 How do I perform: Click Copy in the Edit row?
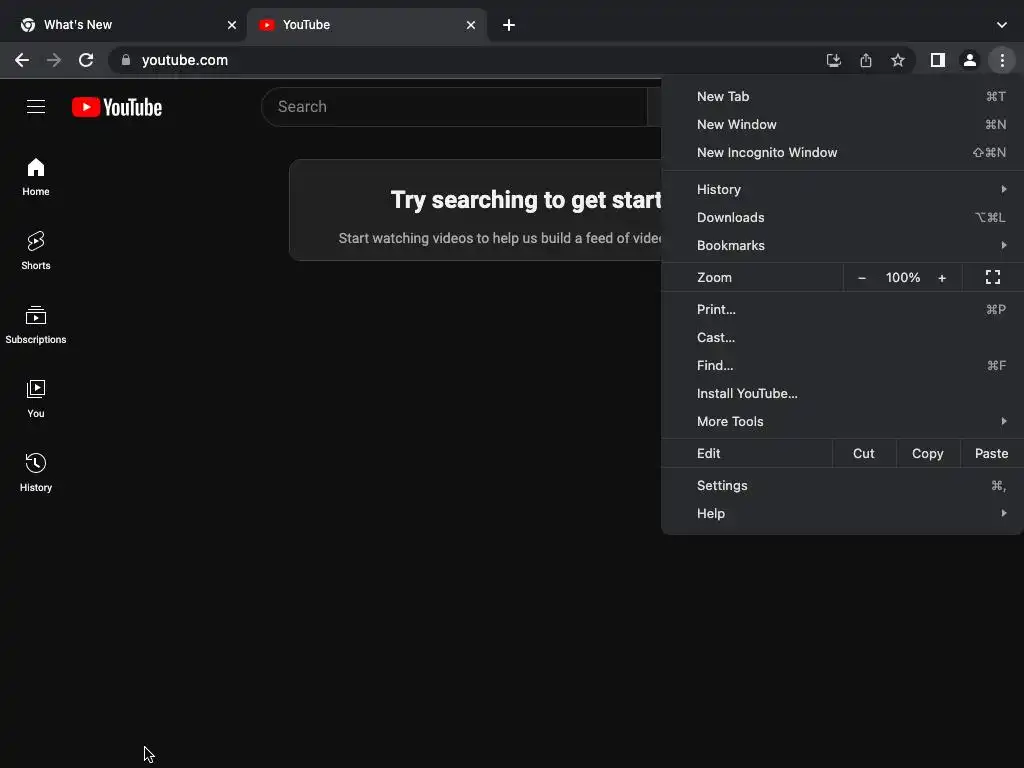click(x=927, y=453)
